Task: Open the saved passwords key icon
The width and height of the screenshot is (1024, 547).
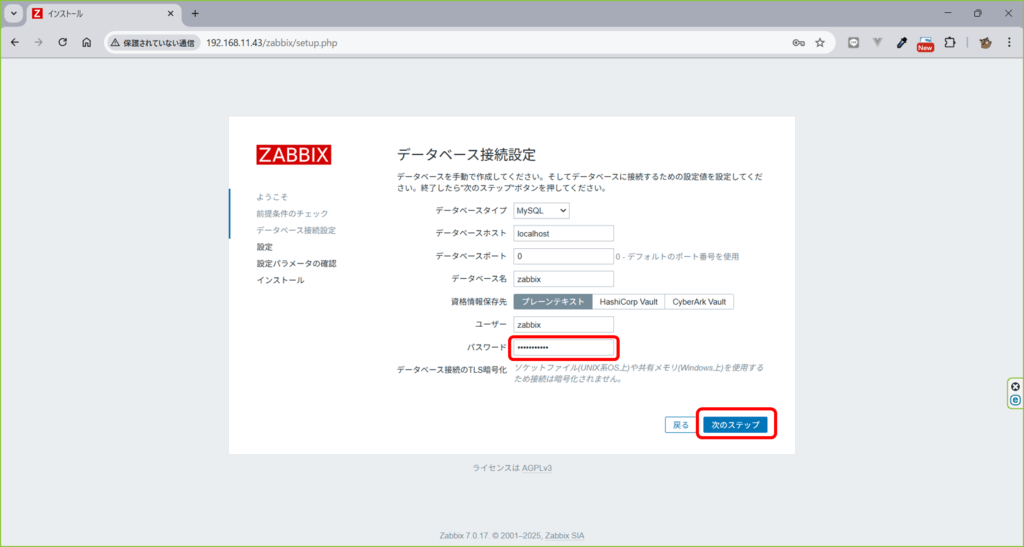Action: pos(798,43)
